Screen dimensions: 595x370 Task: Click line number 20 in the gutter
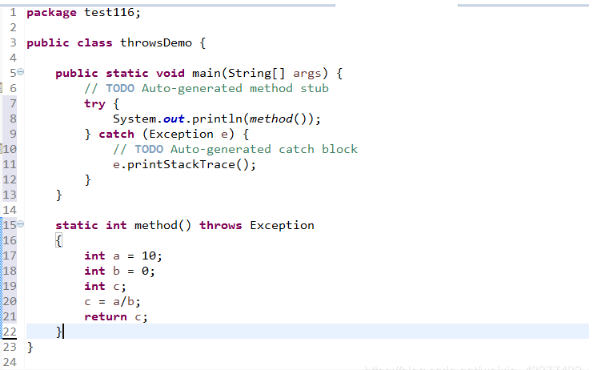10,301
